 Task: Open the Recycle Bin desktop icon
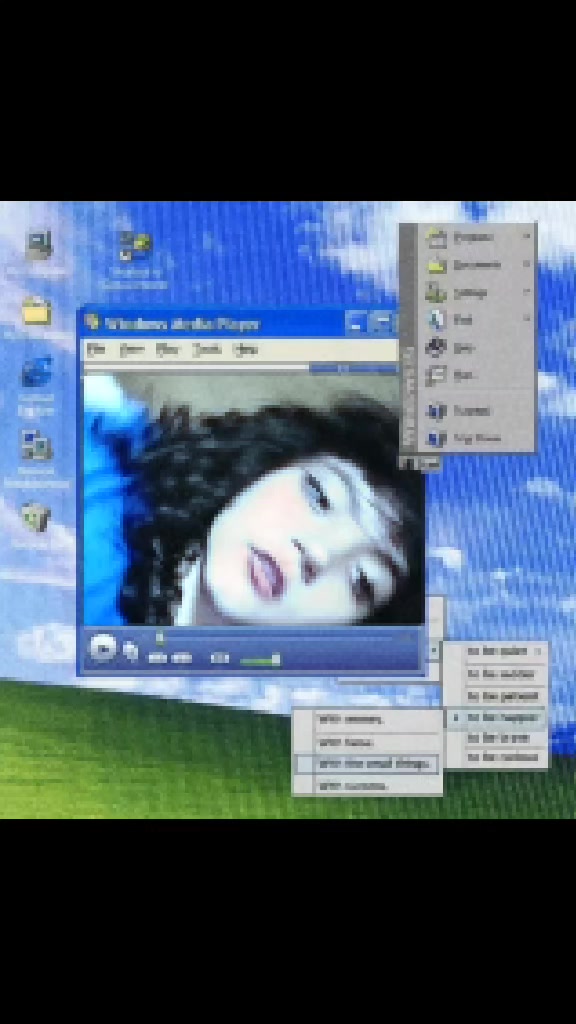pos(36,517)
